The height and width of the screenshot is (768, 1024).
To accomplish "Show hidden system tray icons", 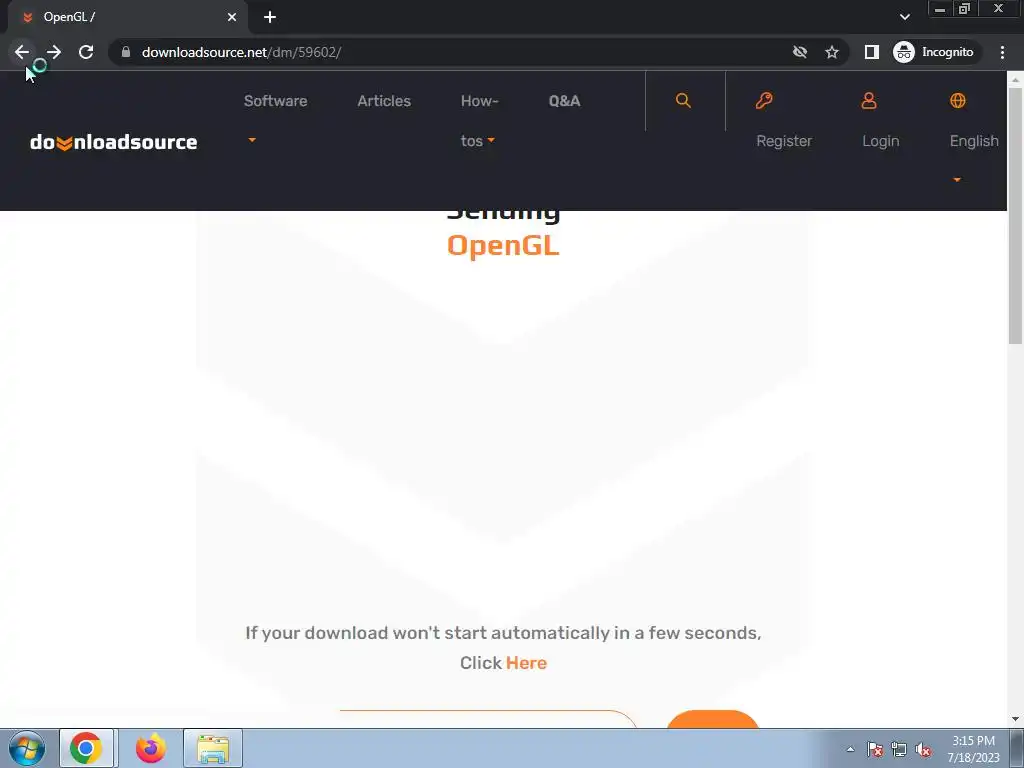I will [x=850, y=749].
